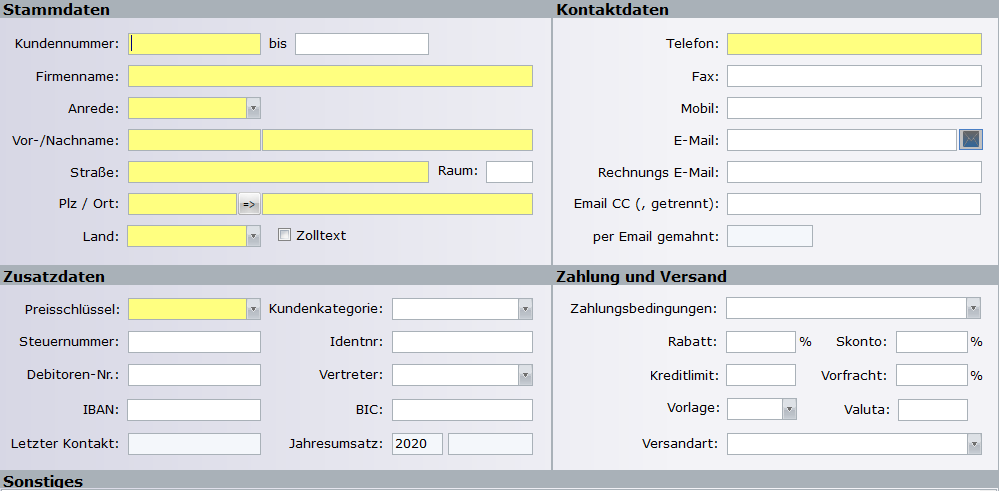Enable the Zolltext checkbox
The height and width of the screenshot is (491, 999).
[284, 236]
